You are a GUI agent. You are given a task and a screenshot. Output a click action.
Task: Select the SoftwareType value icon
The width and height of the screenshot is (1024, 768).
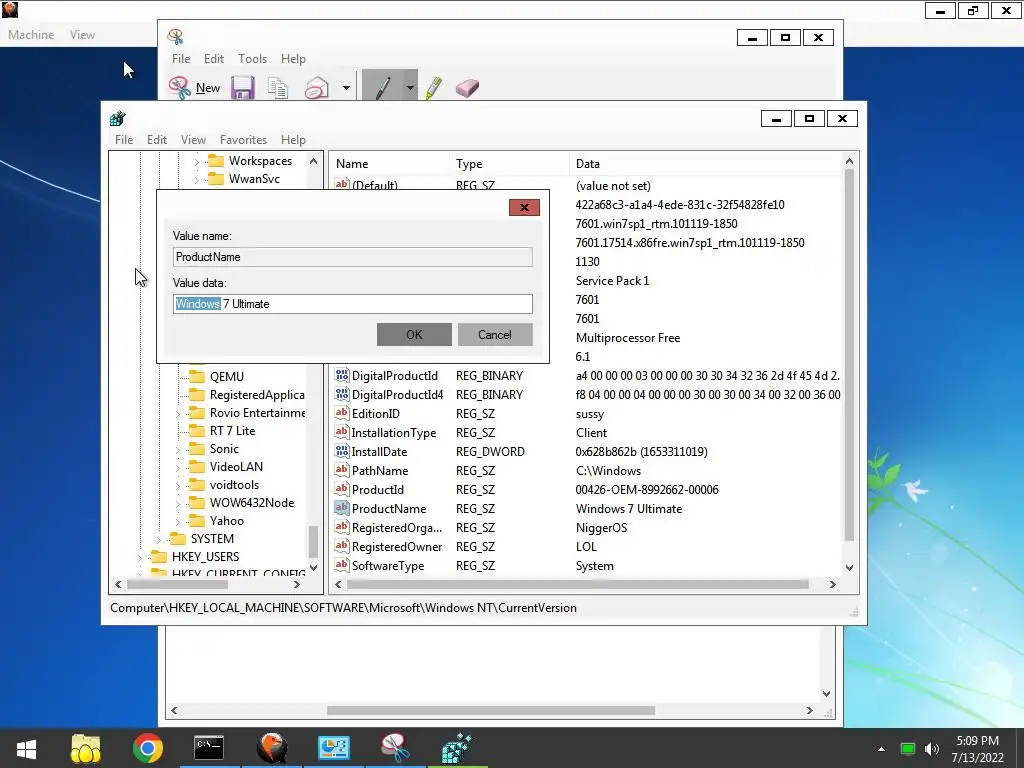(342, 565)
